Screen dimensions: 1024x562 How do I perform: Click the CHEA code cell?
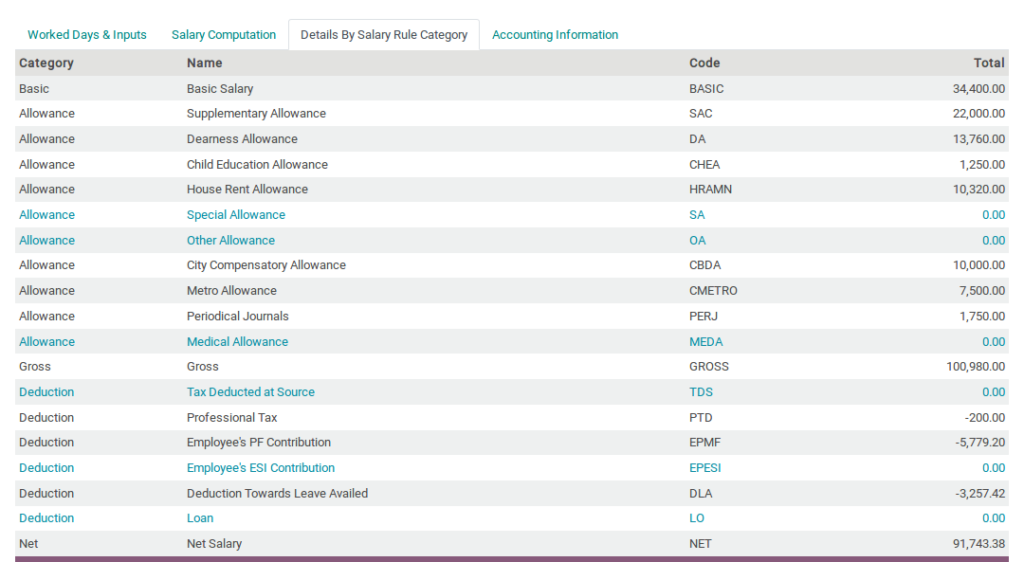pyautogui.click(x=705, y=164)
